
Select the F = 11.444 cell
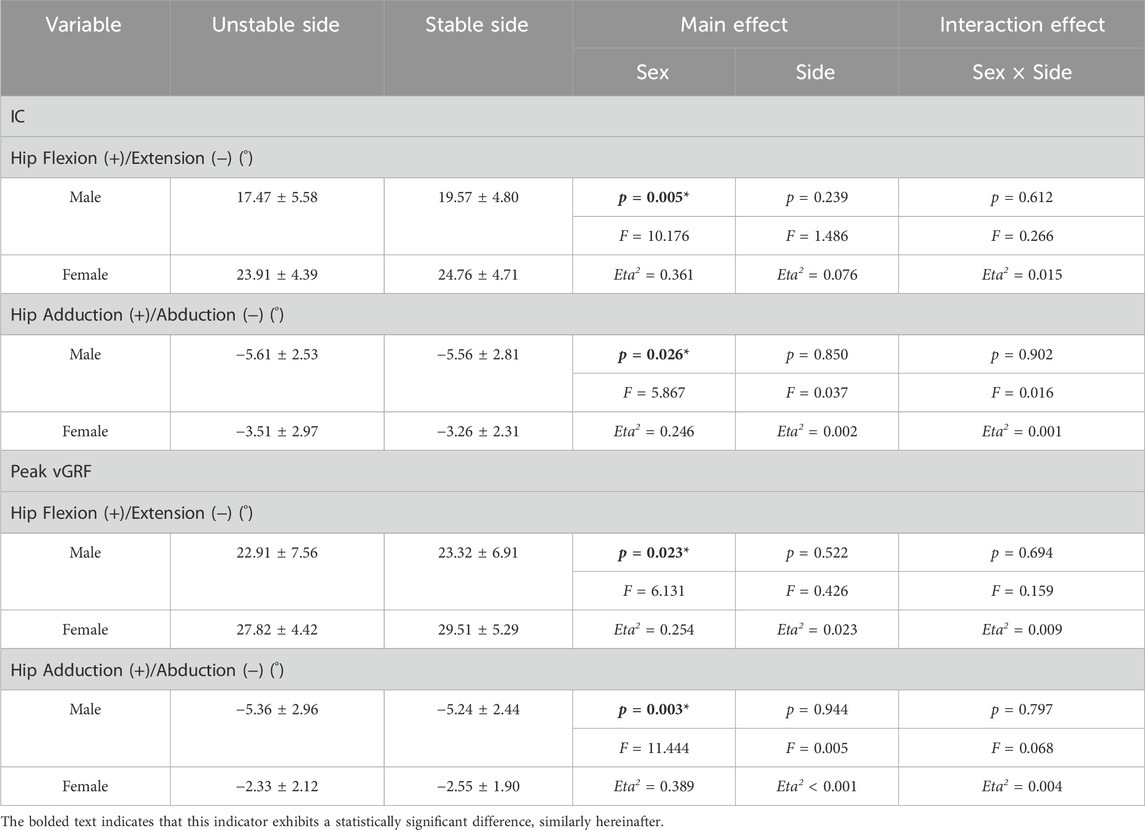[x=654, y=748]
